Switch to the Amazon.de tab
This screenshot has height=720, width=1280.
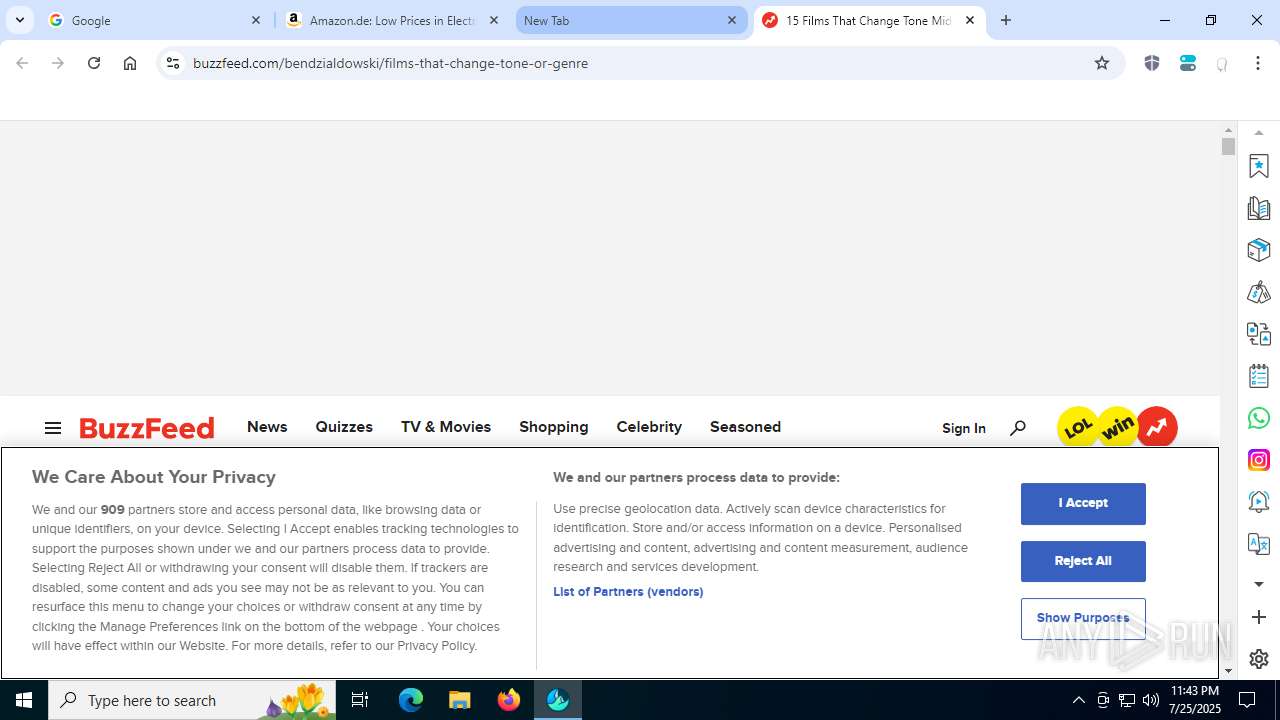(x=393, y=20)
